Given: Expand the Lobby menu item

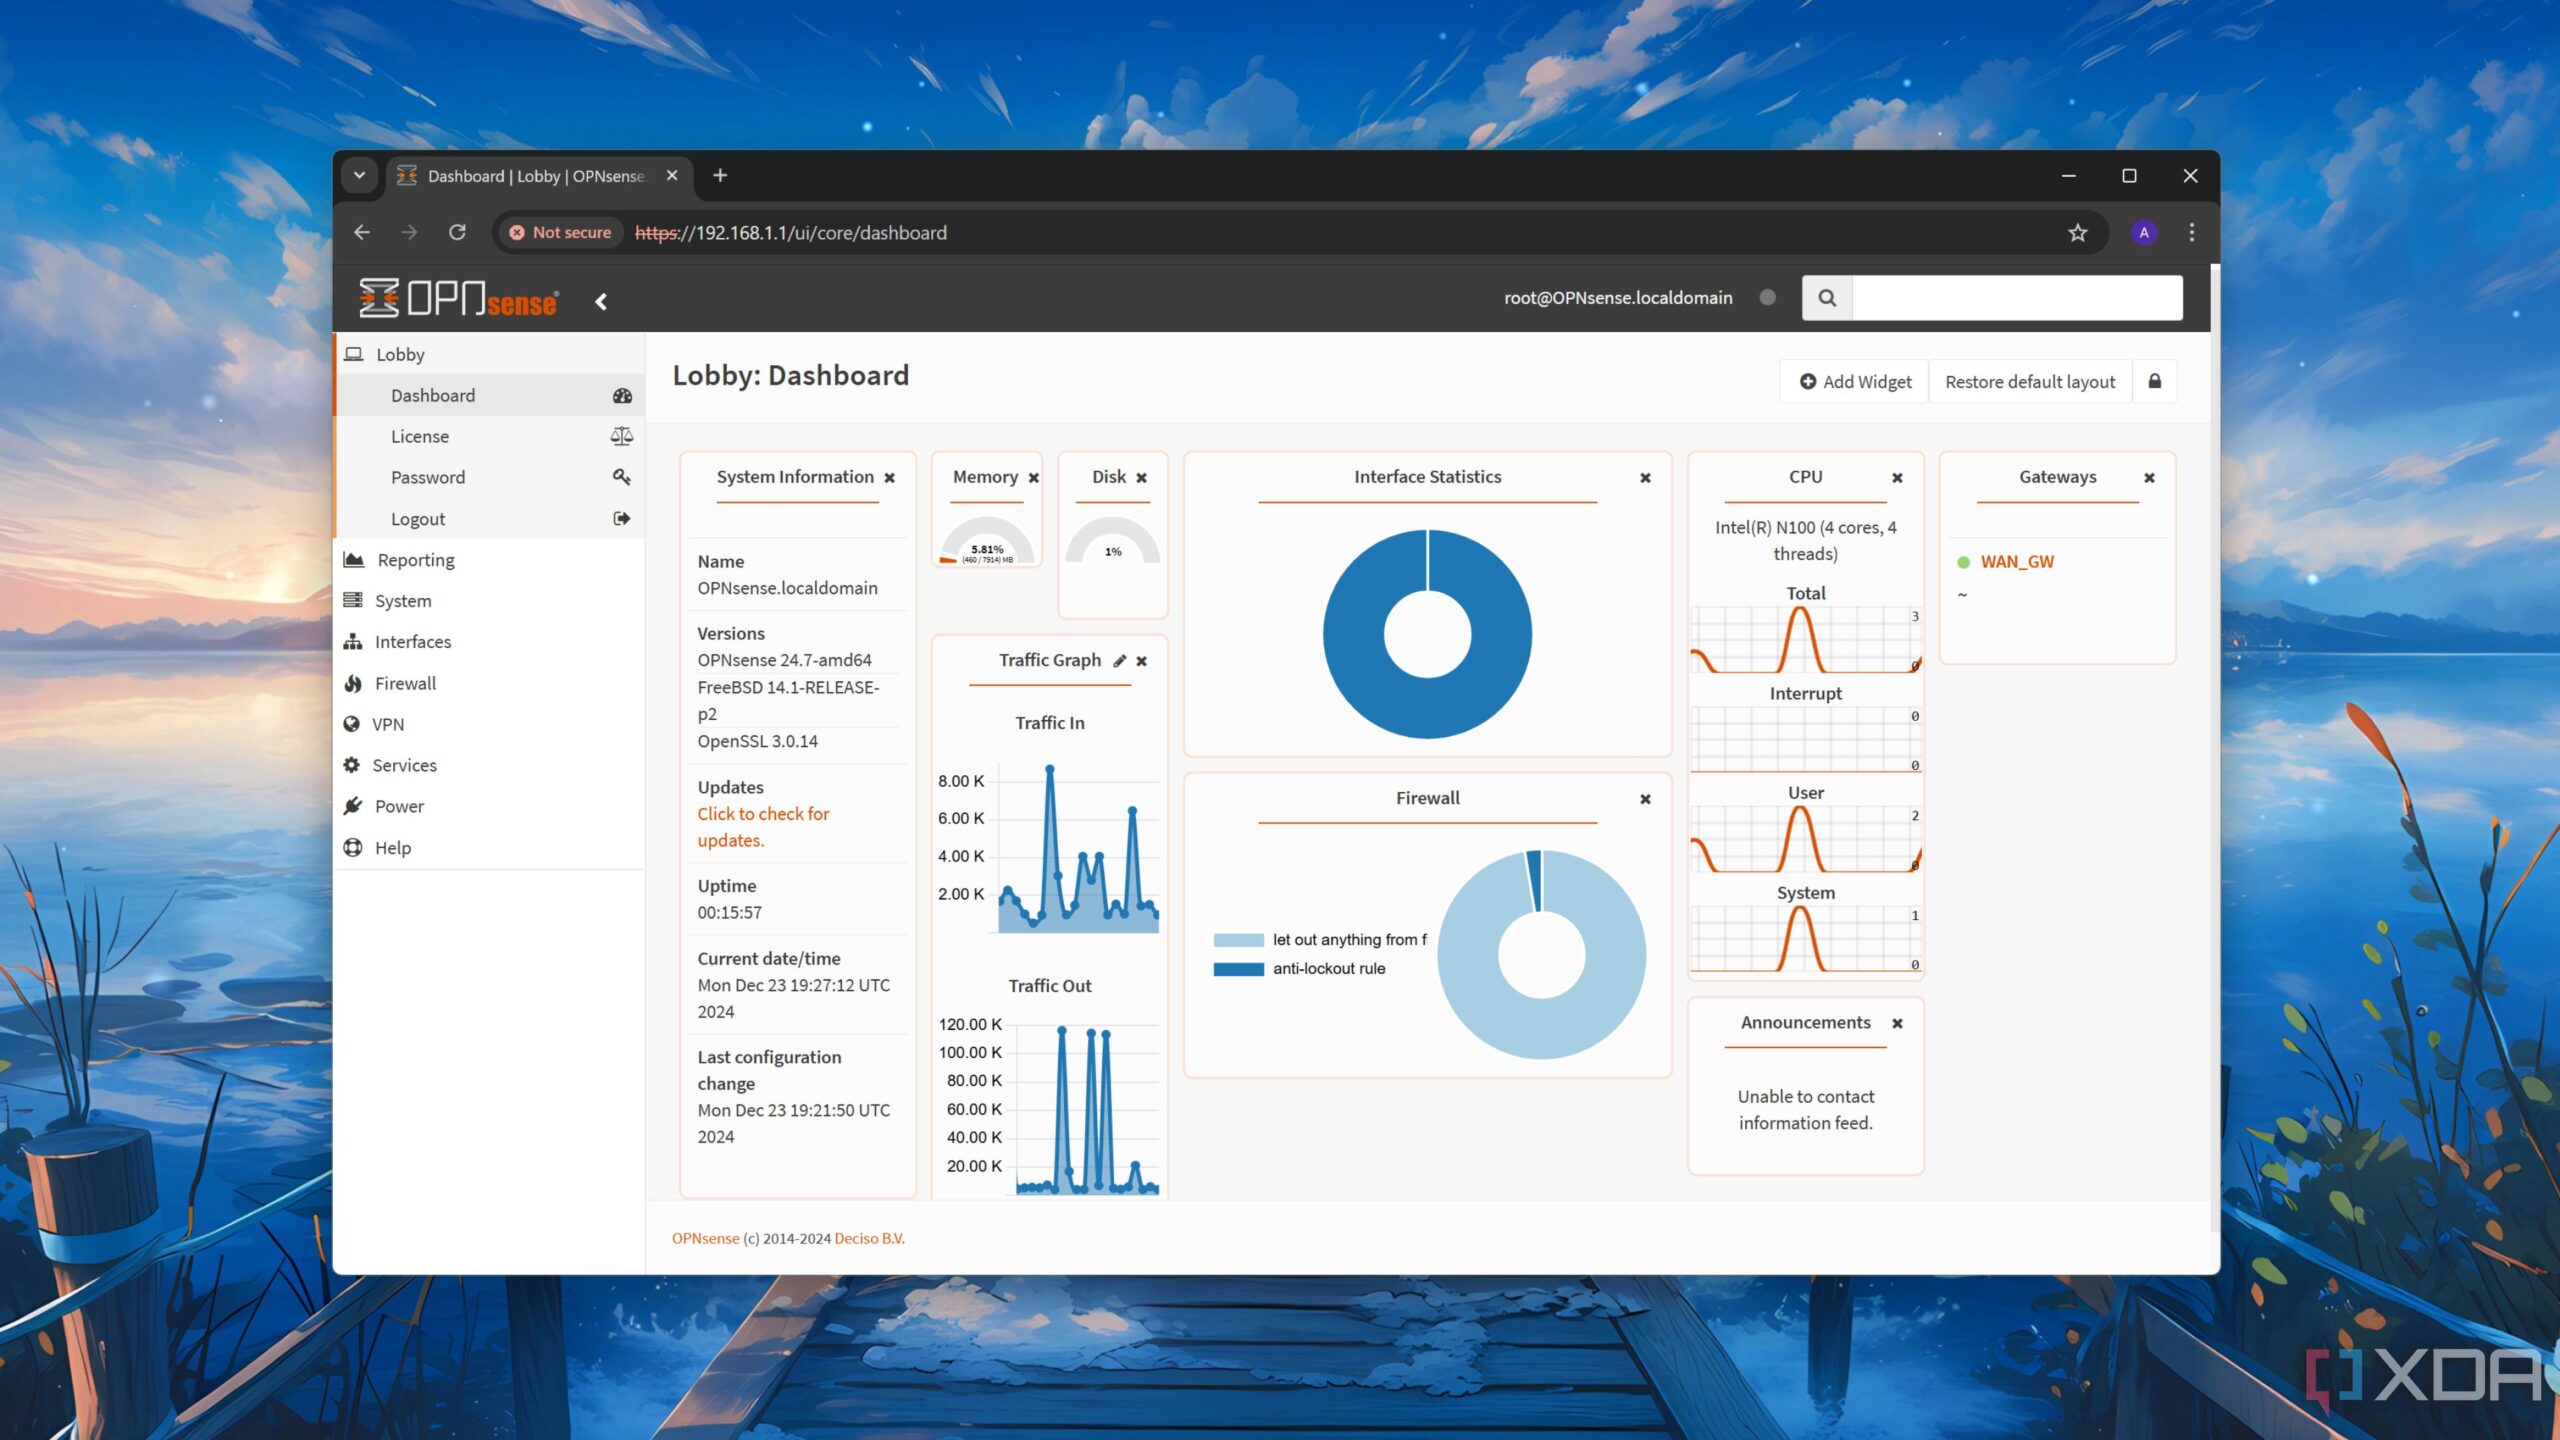Looking at the screenshot, I should coord(399,352).
